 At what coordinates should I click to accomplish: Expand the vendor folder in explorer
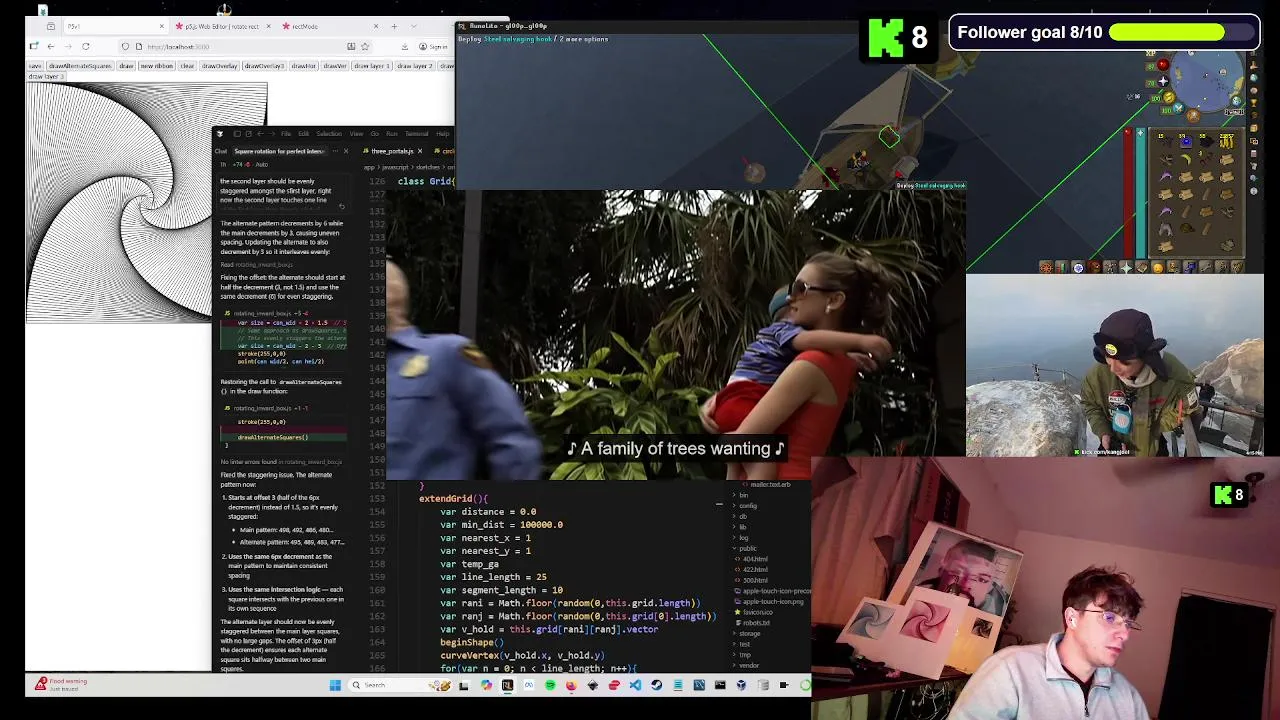tap(749, 665)
